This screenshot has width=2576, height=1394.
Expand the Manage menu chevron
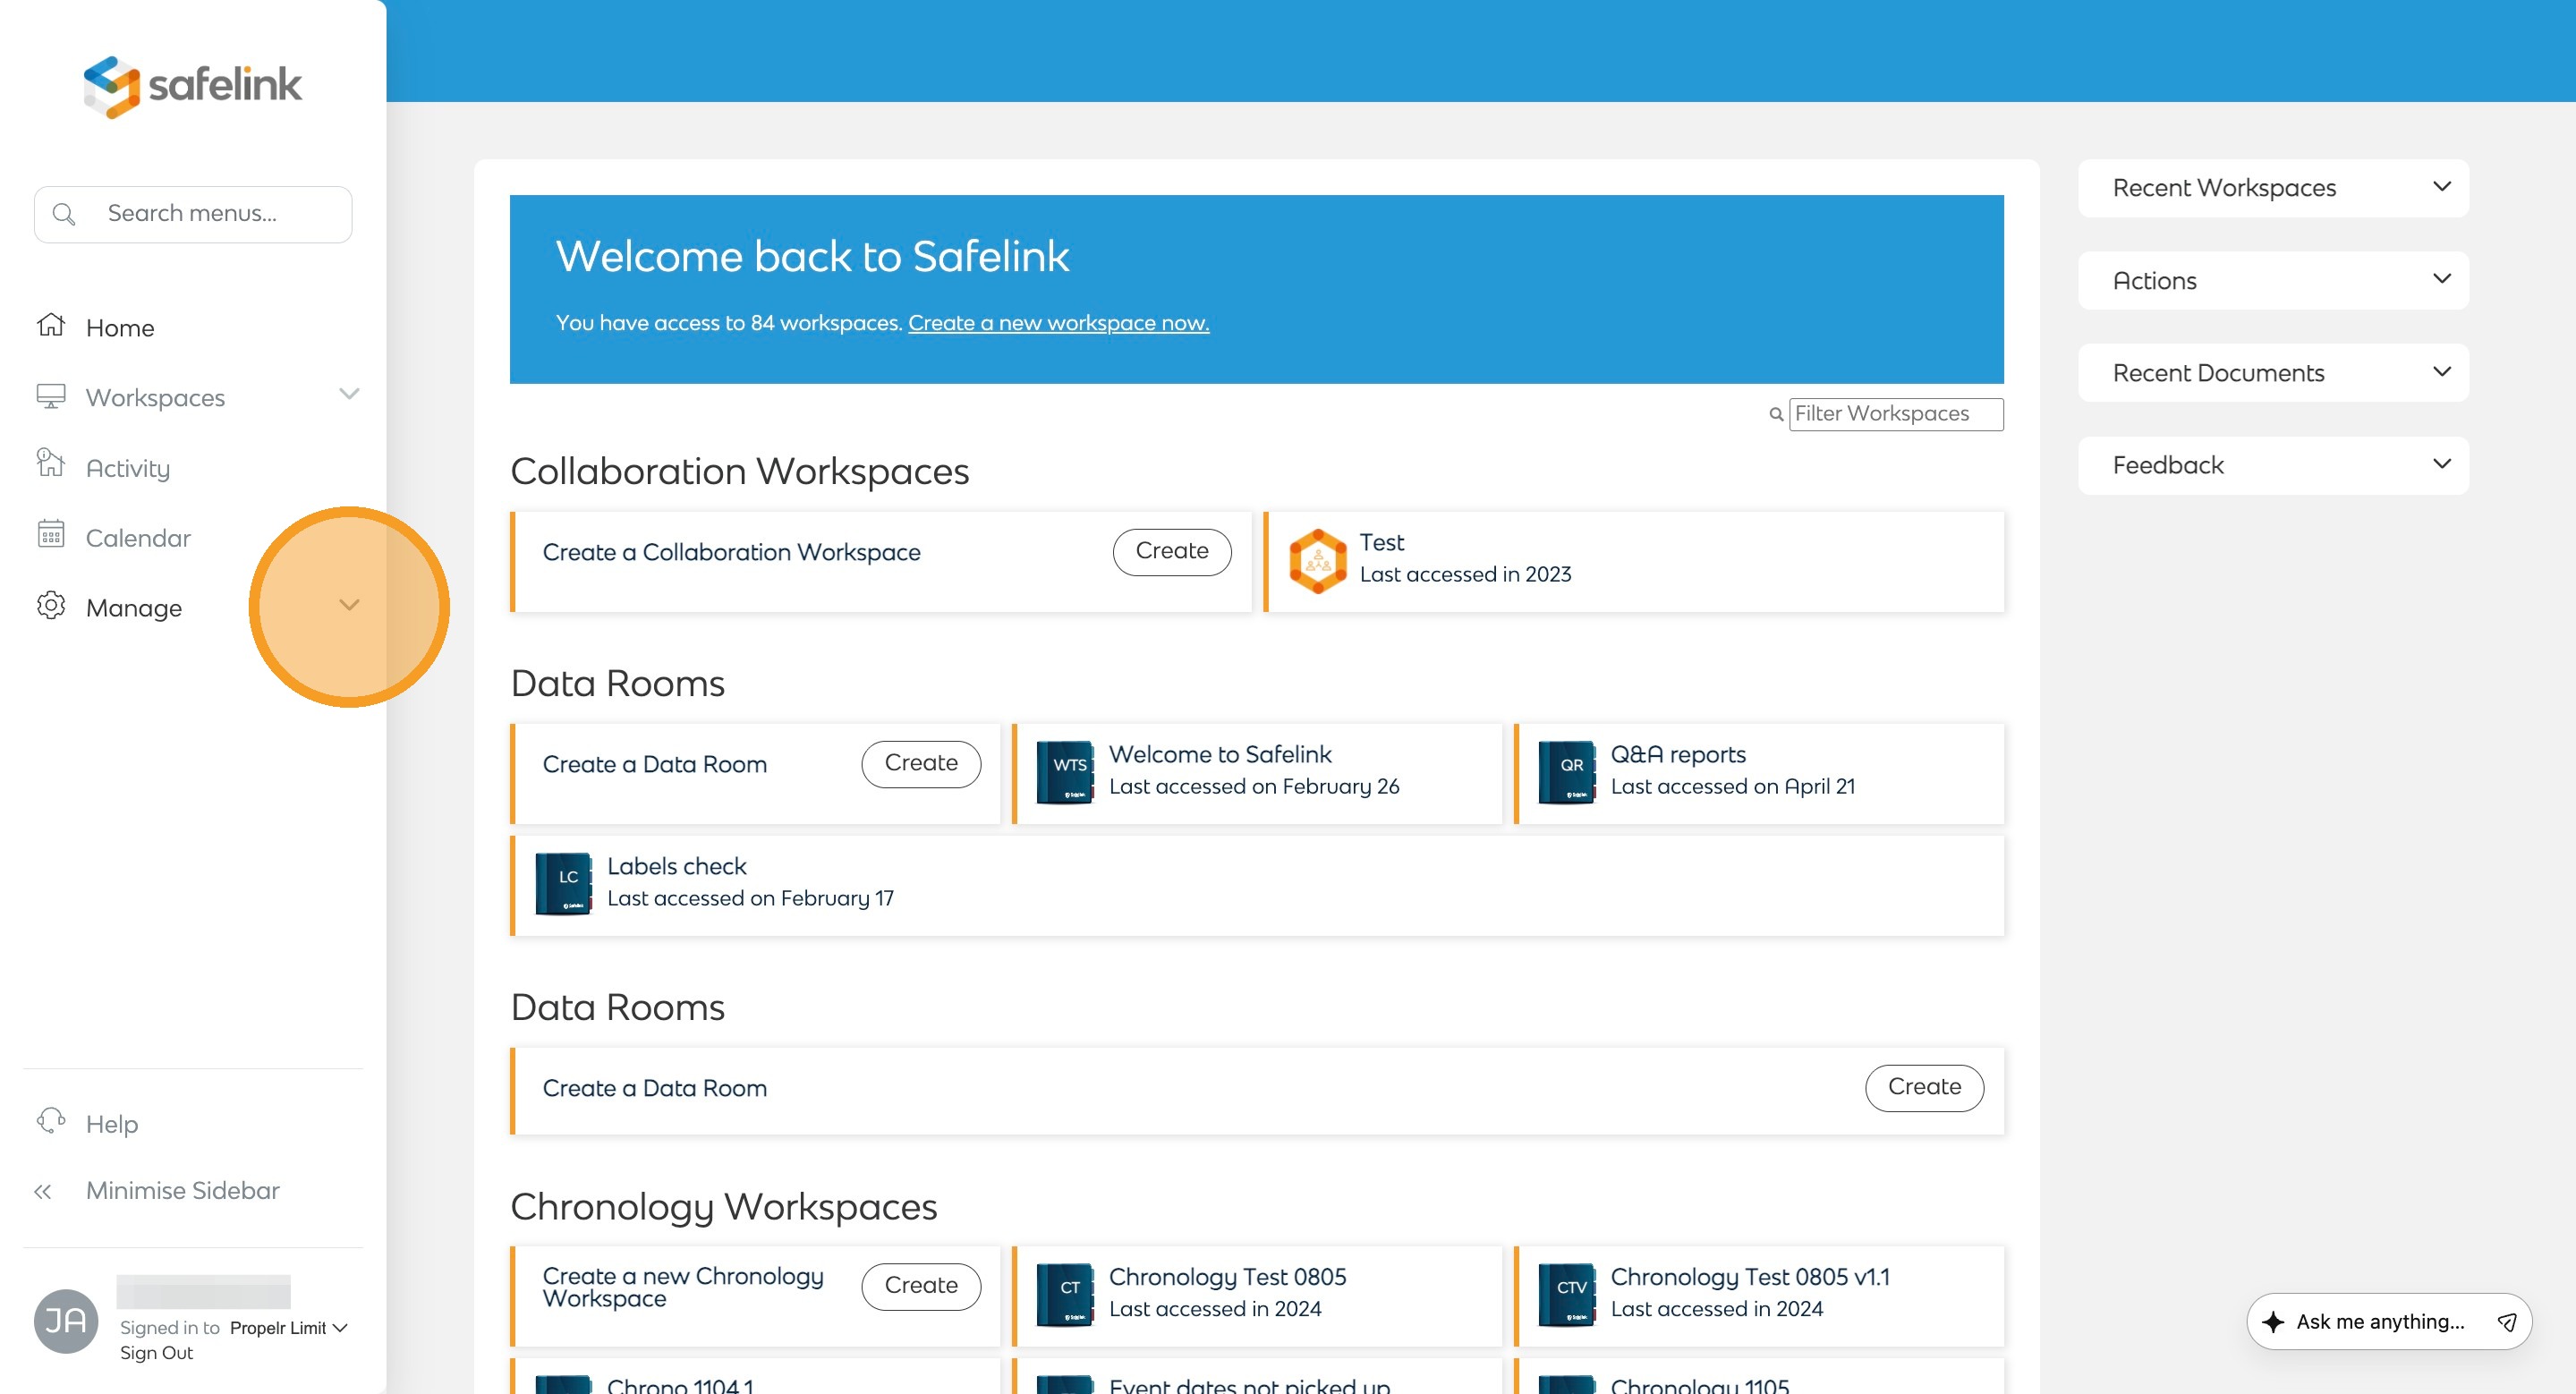click(349, 605)
